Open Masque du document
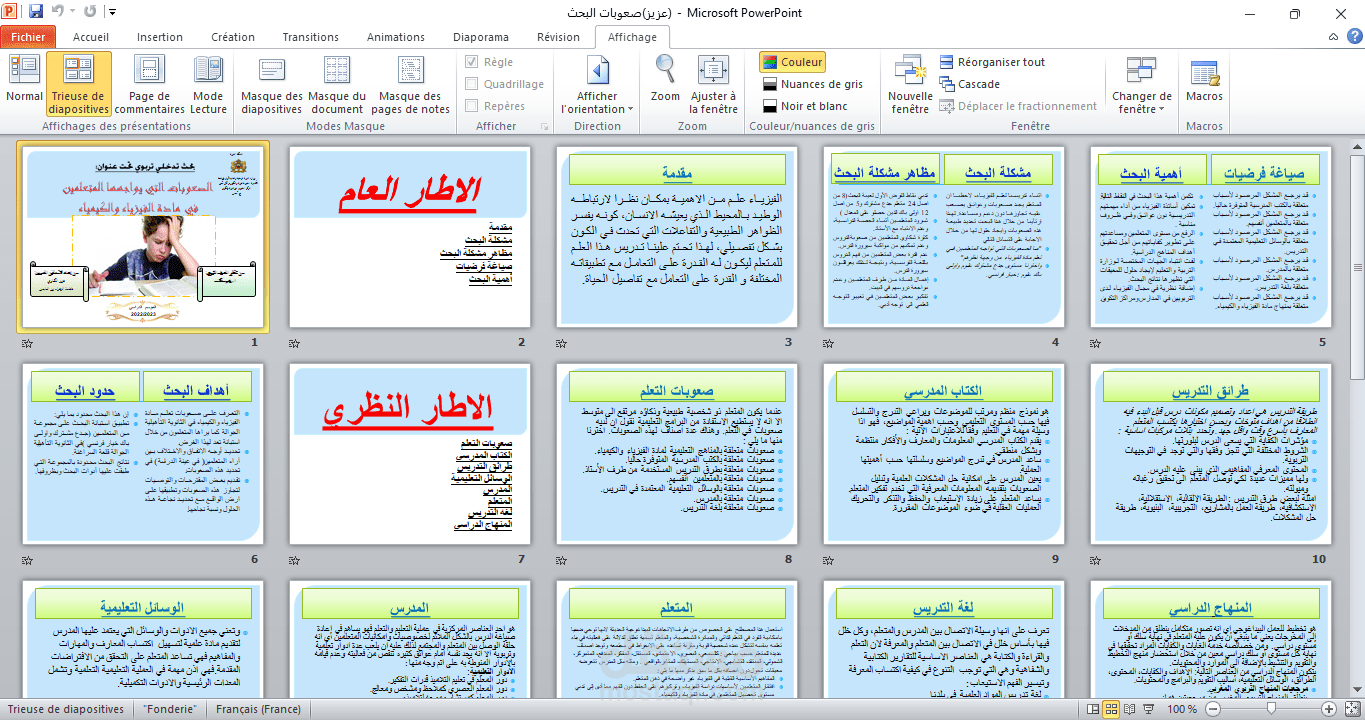Viewport: 1365px width, 720px height. [x=337, y=84]
